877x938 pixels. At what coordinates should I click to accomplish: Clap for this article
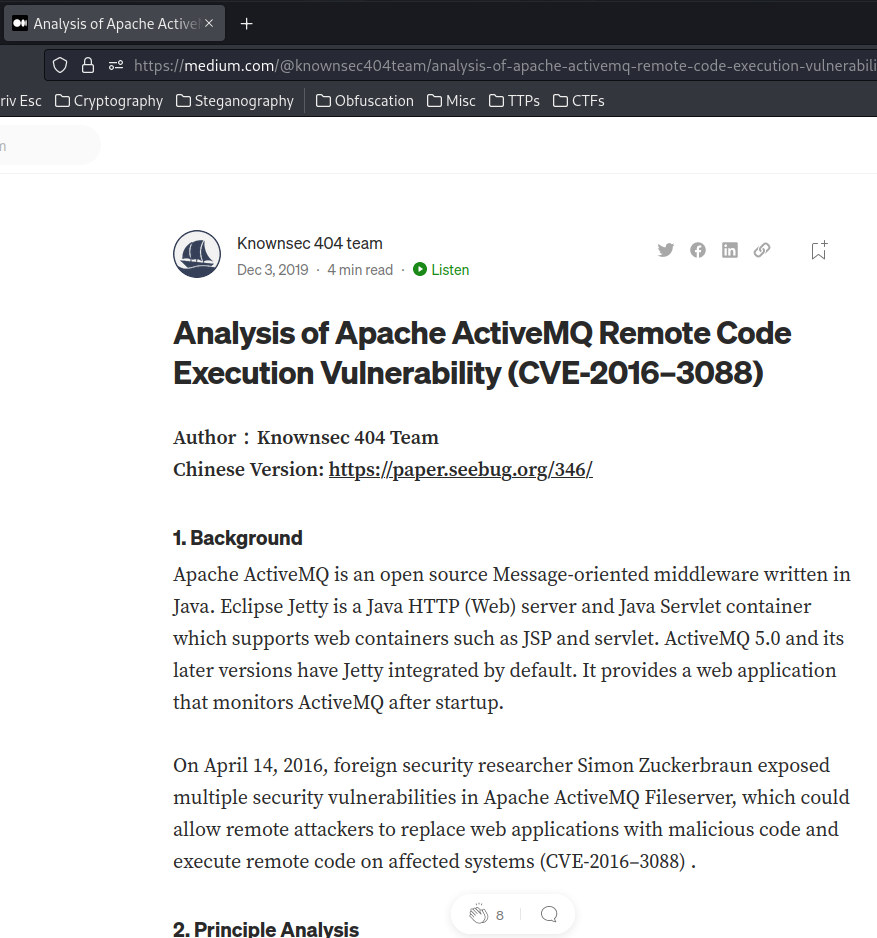click(x=479, y=914)
